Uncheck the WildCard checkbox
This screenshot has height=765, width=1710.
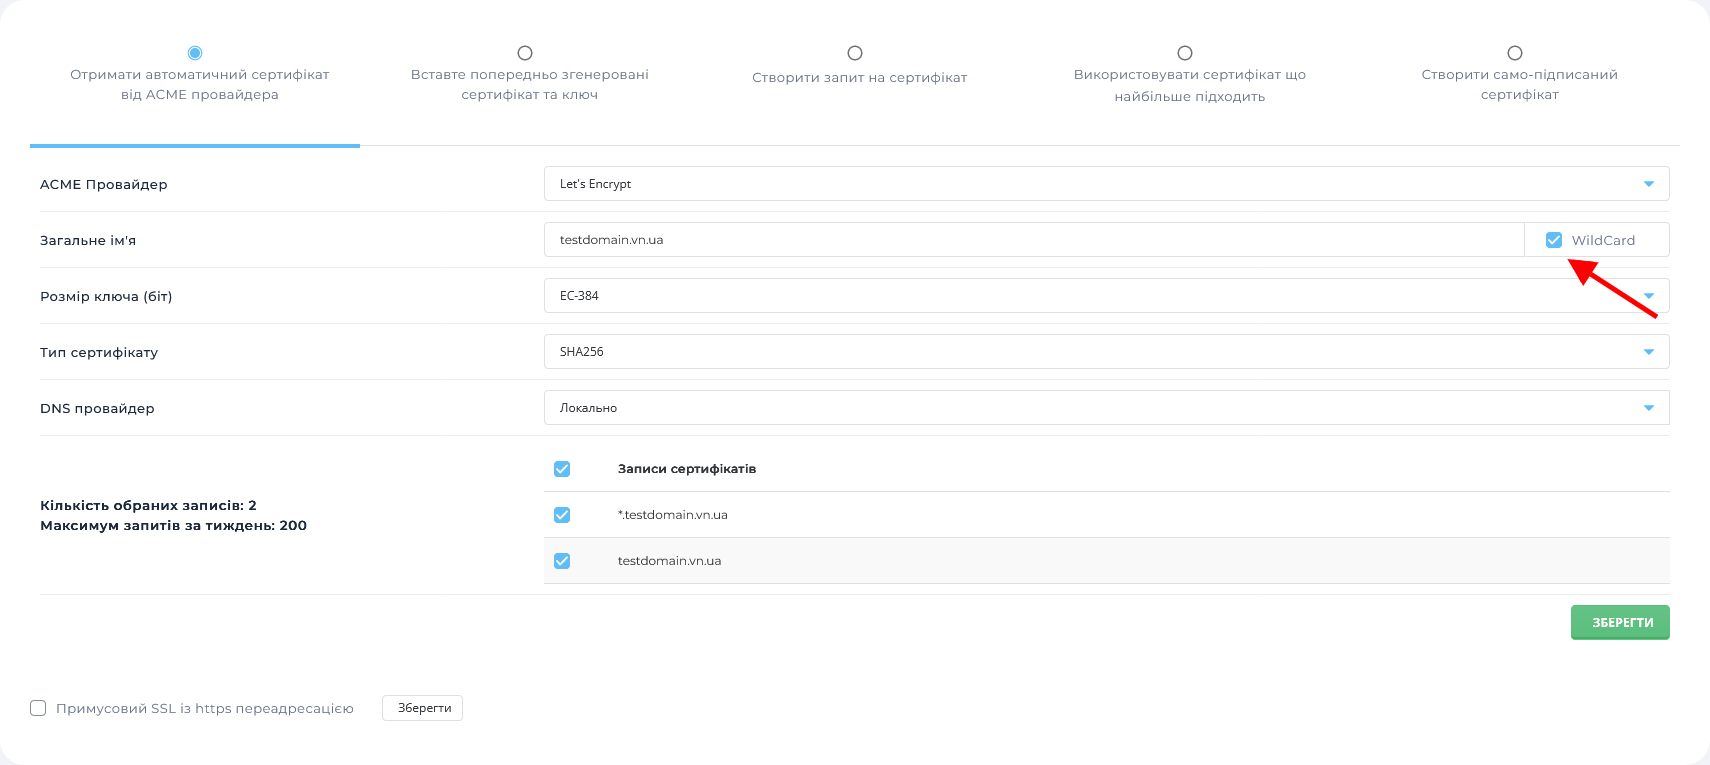tap(1554, 240)
